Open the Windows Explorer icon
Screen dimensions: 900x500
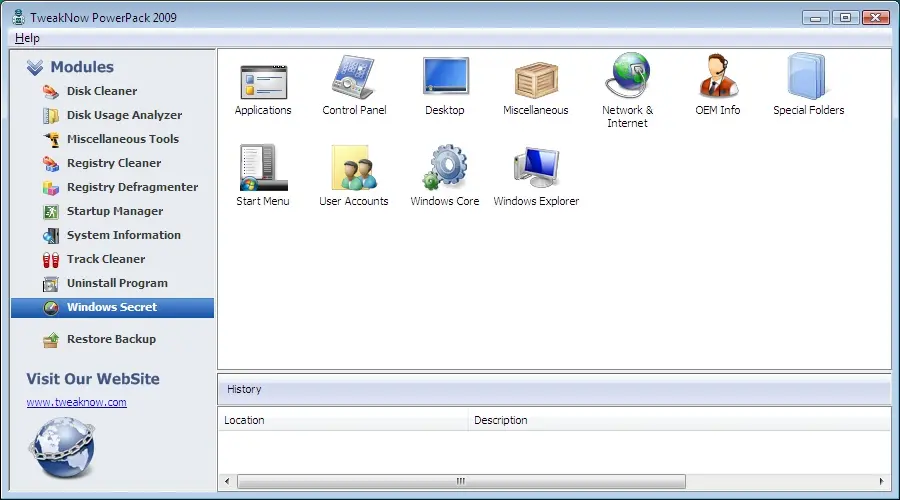point(536,169)
